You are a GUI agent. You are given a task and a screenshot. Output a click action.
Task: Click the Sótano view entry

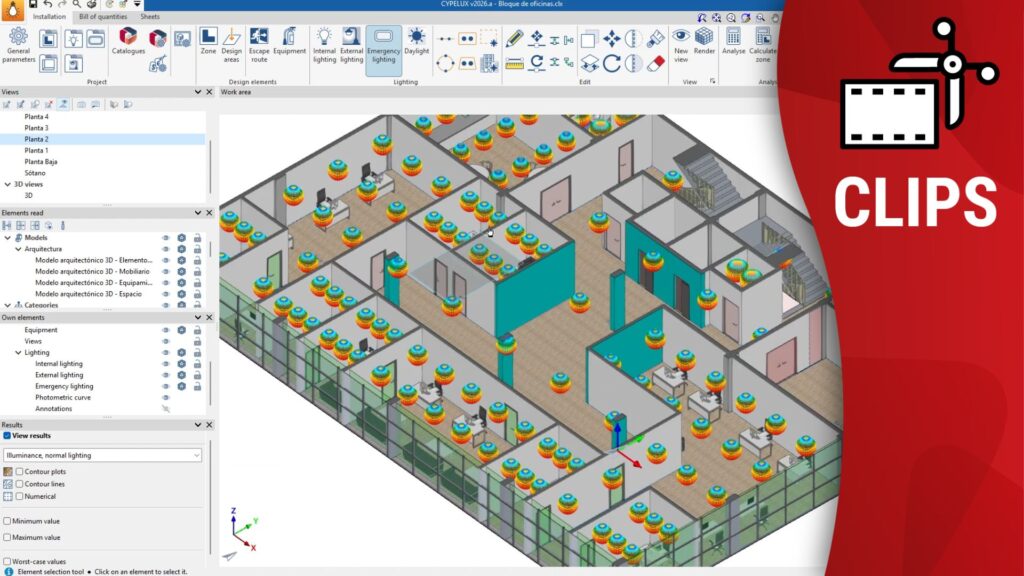point(35,172)
